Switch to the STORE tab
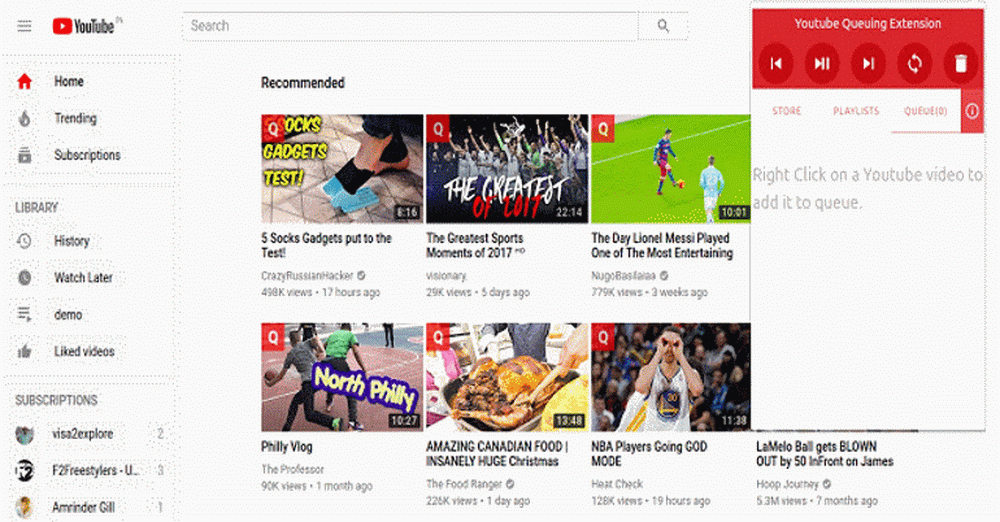Image resolution: width=1000 pixels, height=522 pixels. coord(786,111)
